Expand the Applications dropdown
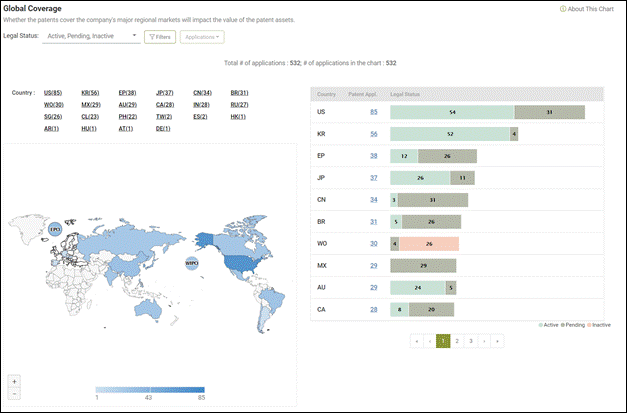 (x=202, y=37)
